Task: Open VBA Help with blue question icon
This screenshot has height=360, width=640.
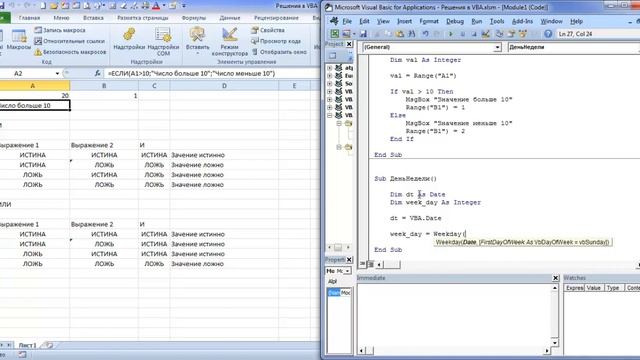Action: tap(548, 34)
